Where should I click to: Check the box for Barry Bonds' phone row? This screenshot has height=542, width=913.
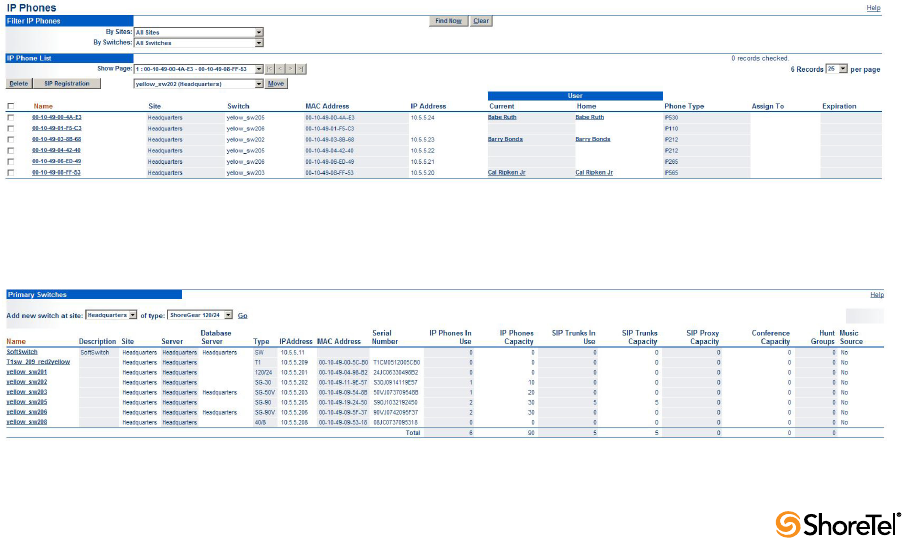[x=10, y=140]
